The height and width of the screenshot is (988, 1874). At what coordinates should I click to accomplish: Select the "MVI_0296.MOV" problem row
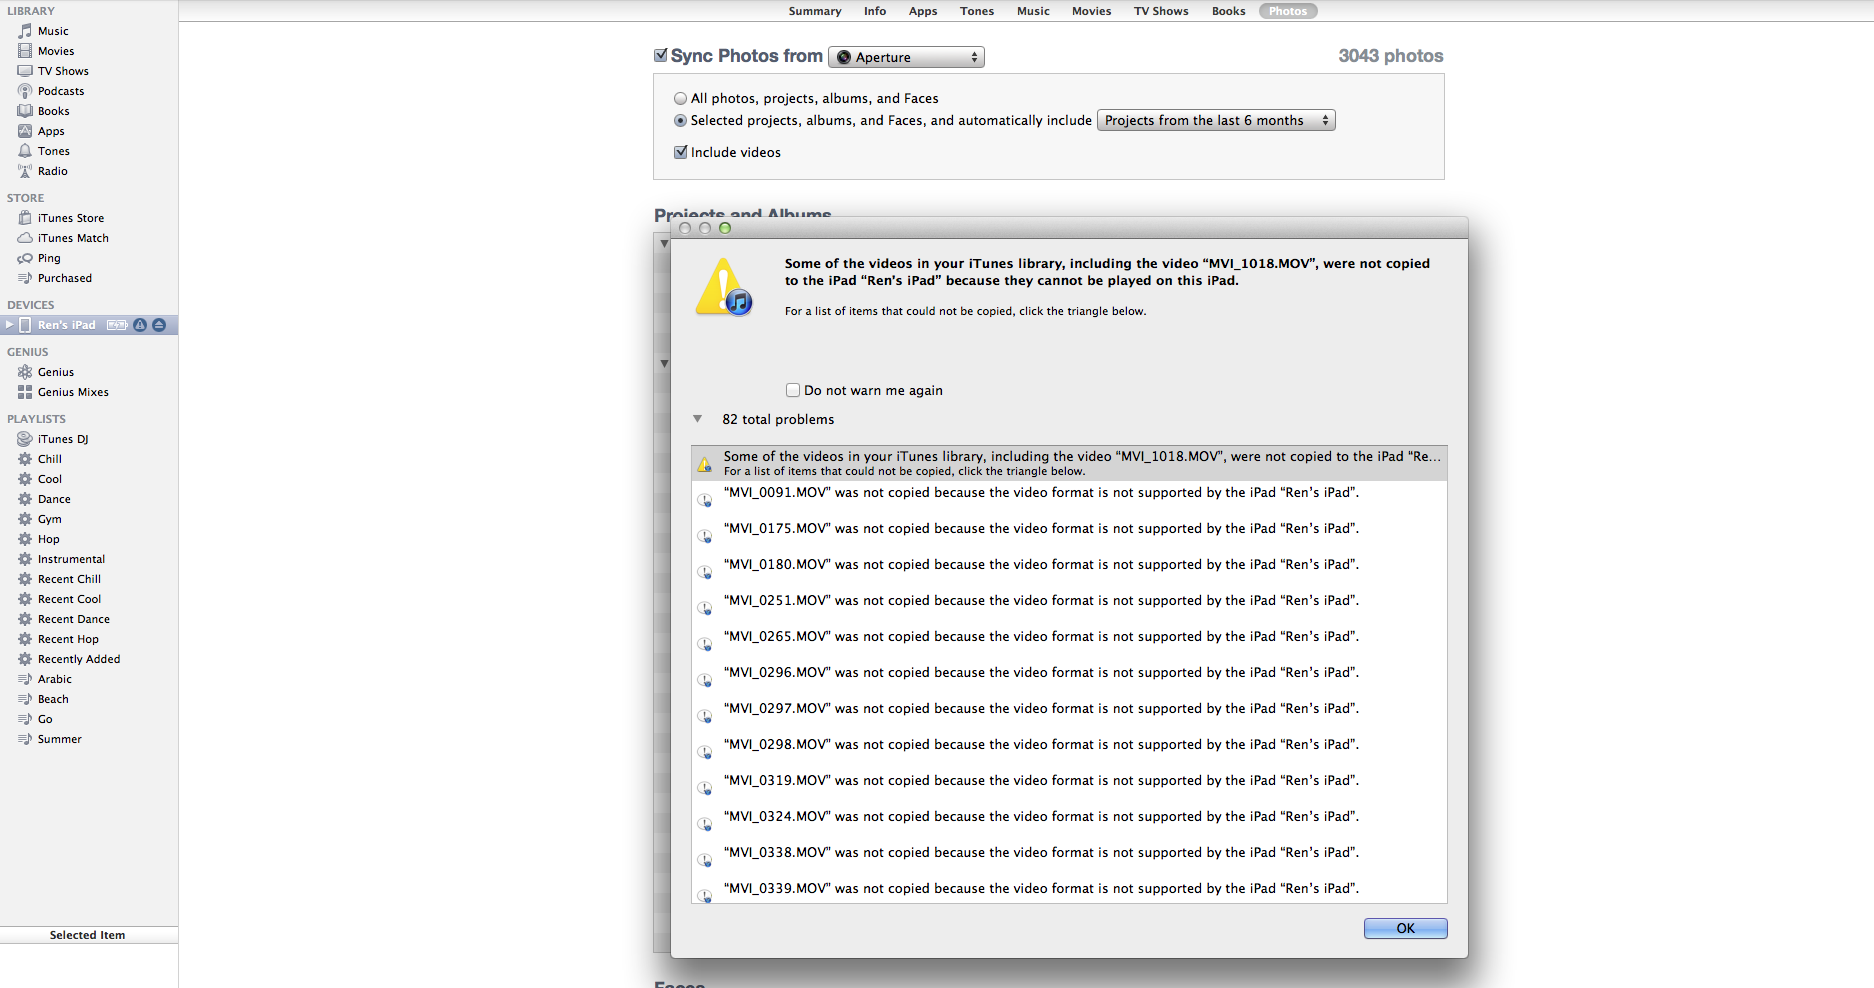[x=1069, y=679]
